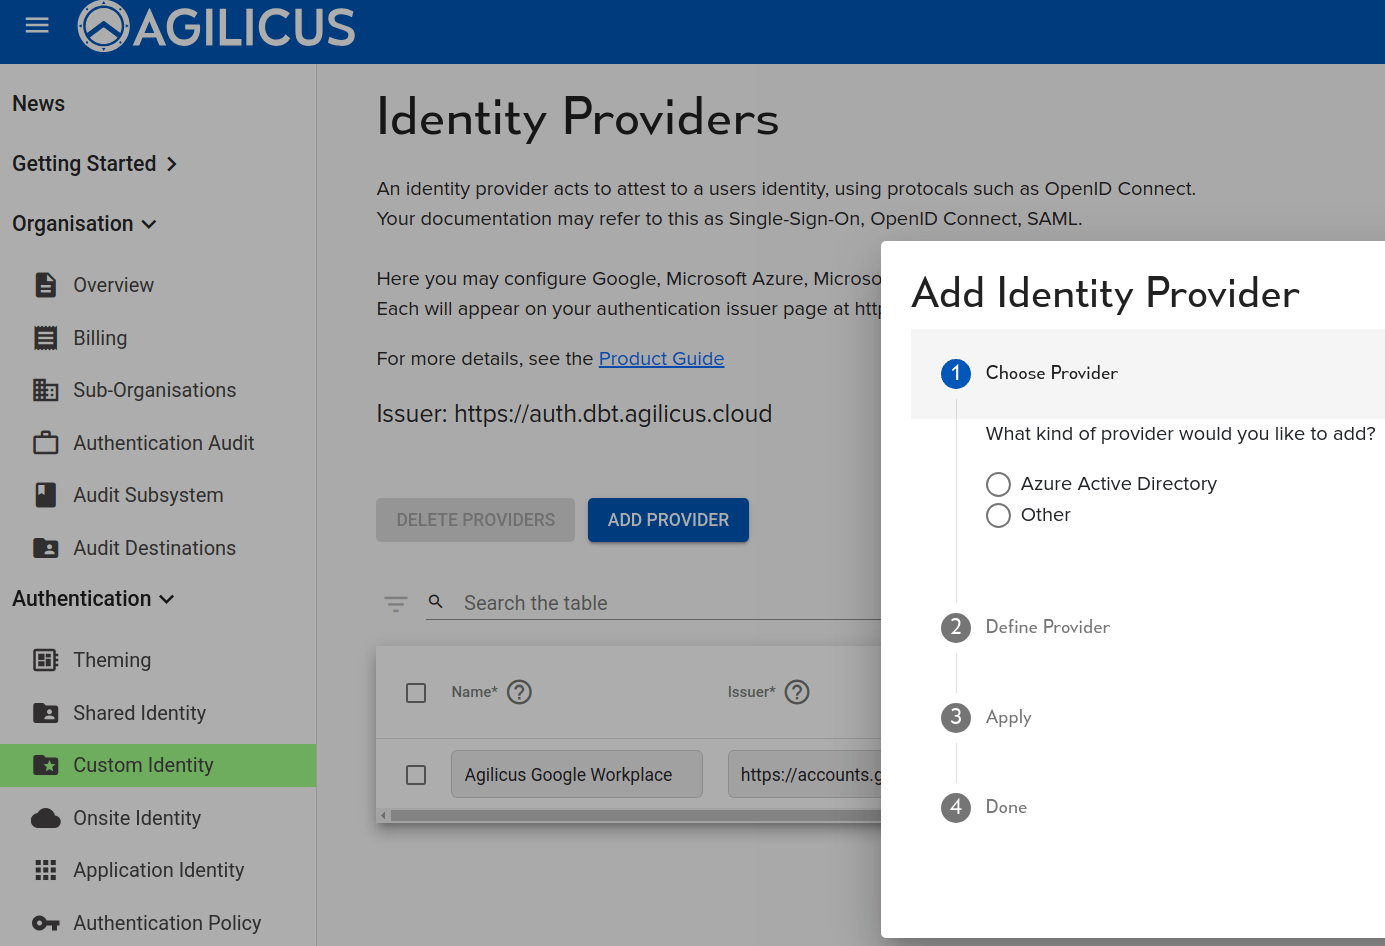Click the ADD PROVIDER button
The width and height of the screenshot is (1385, 946).
(x=668, y=520)
